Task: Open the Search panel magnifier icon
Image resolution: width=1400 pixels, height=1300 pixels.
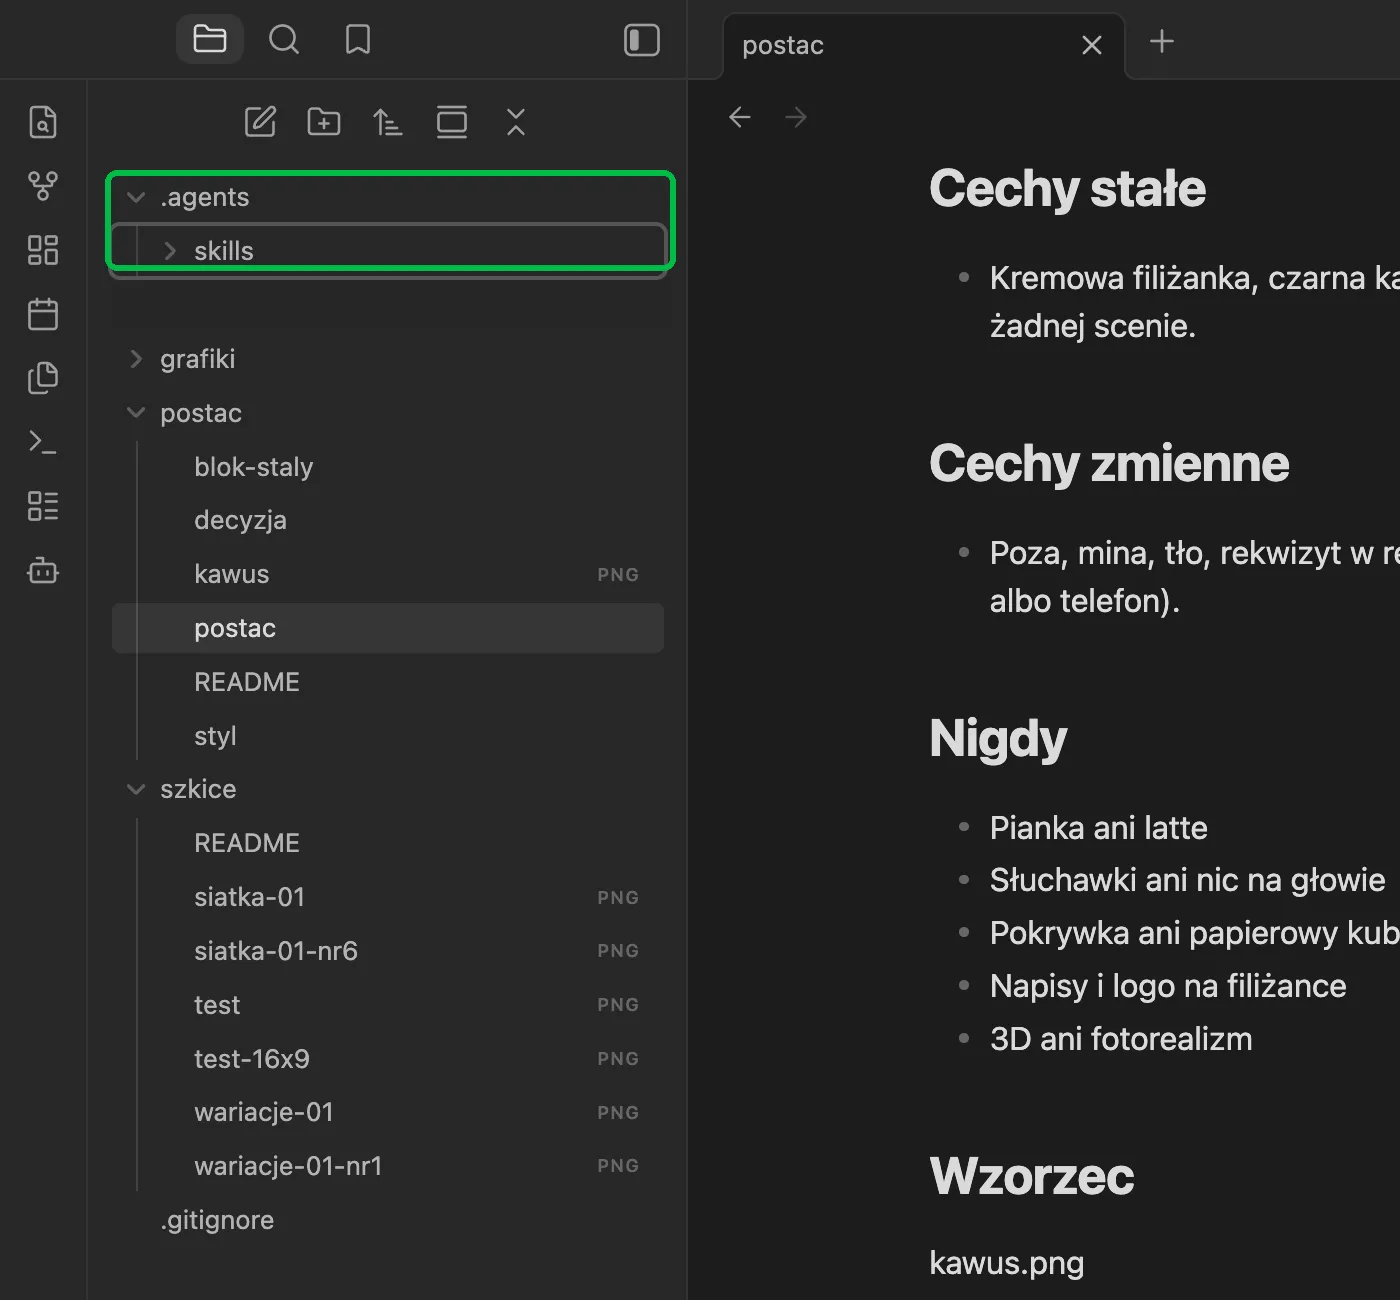Action: tap(284, 40)
